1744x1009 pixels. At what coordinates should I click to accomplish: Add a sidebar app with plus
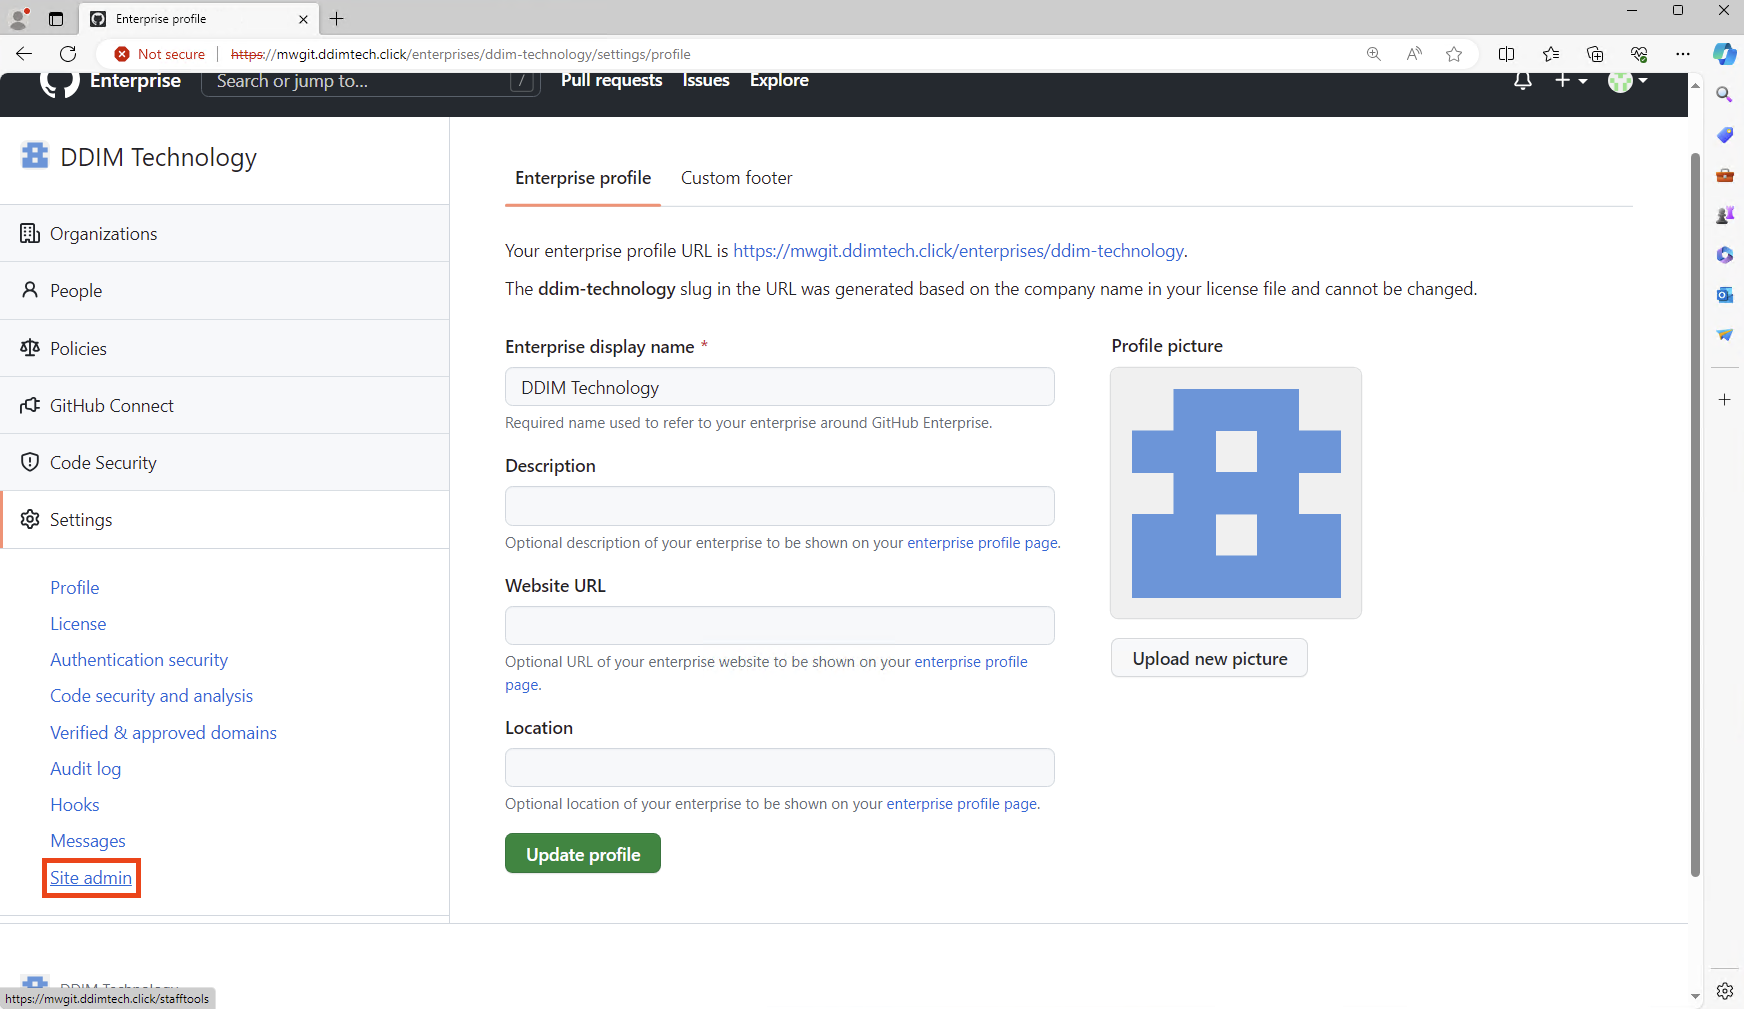[1725, 399]
